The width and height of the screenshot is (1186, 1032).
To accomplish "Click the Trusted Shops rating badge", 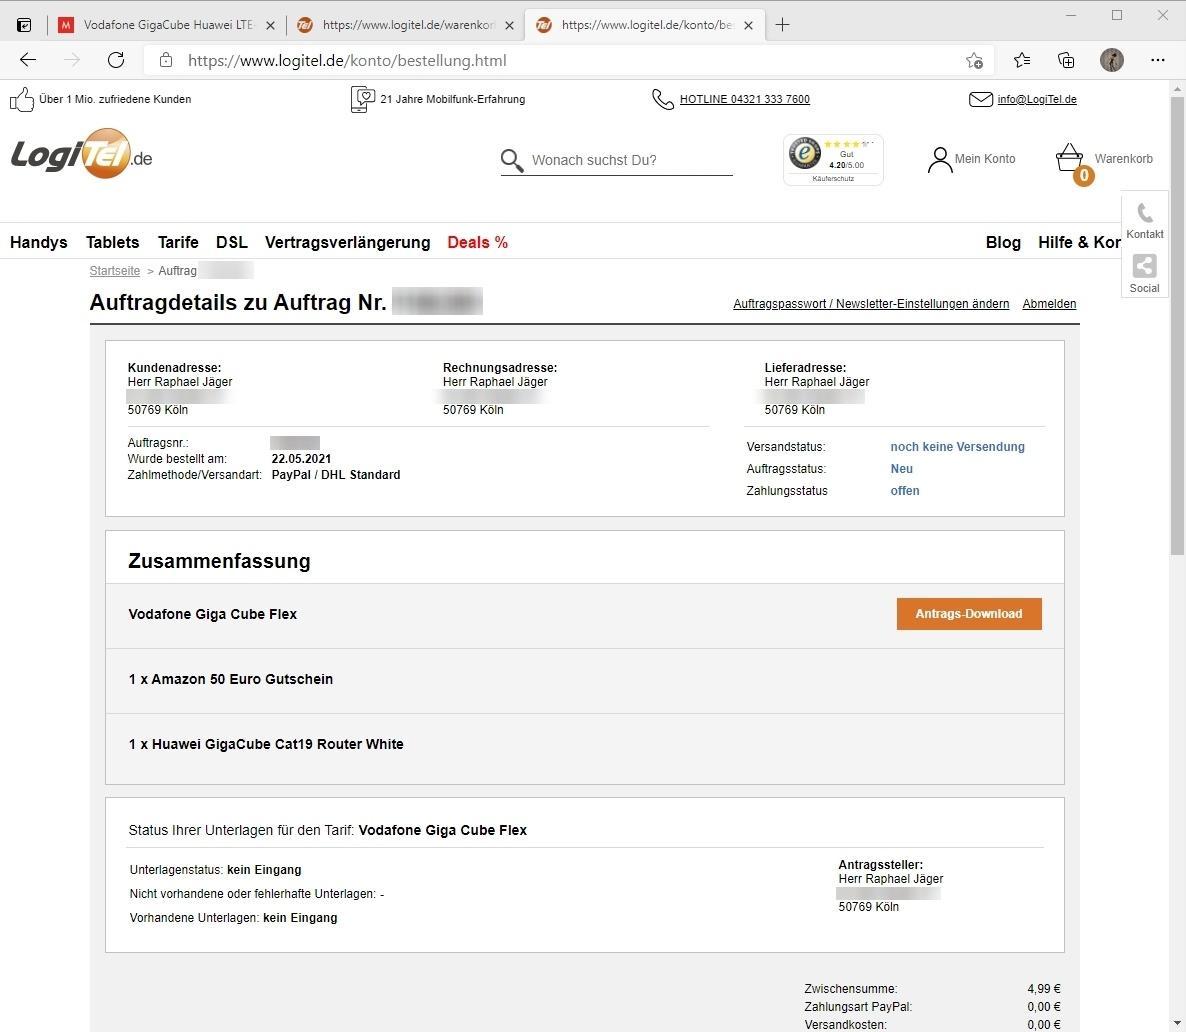I will coord(833,159).
